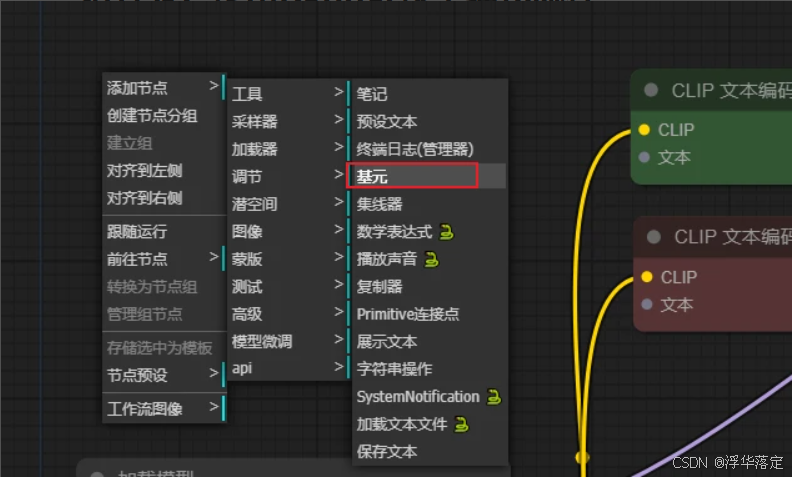
Task: Expand the 高级 category
Action: click(288, 314)
